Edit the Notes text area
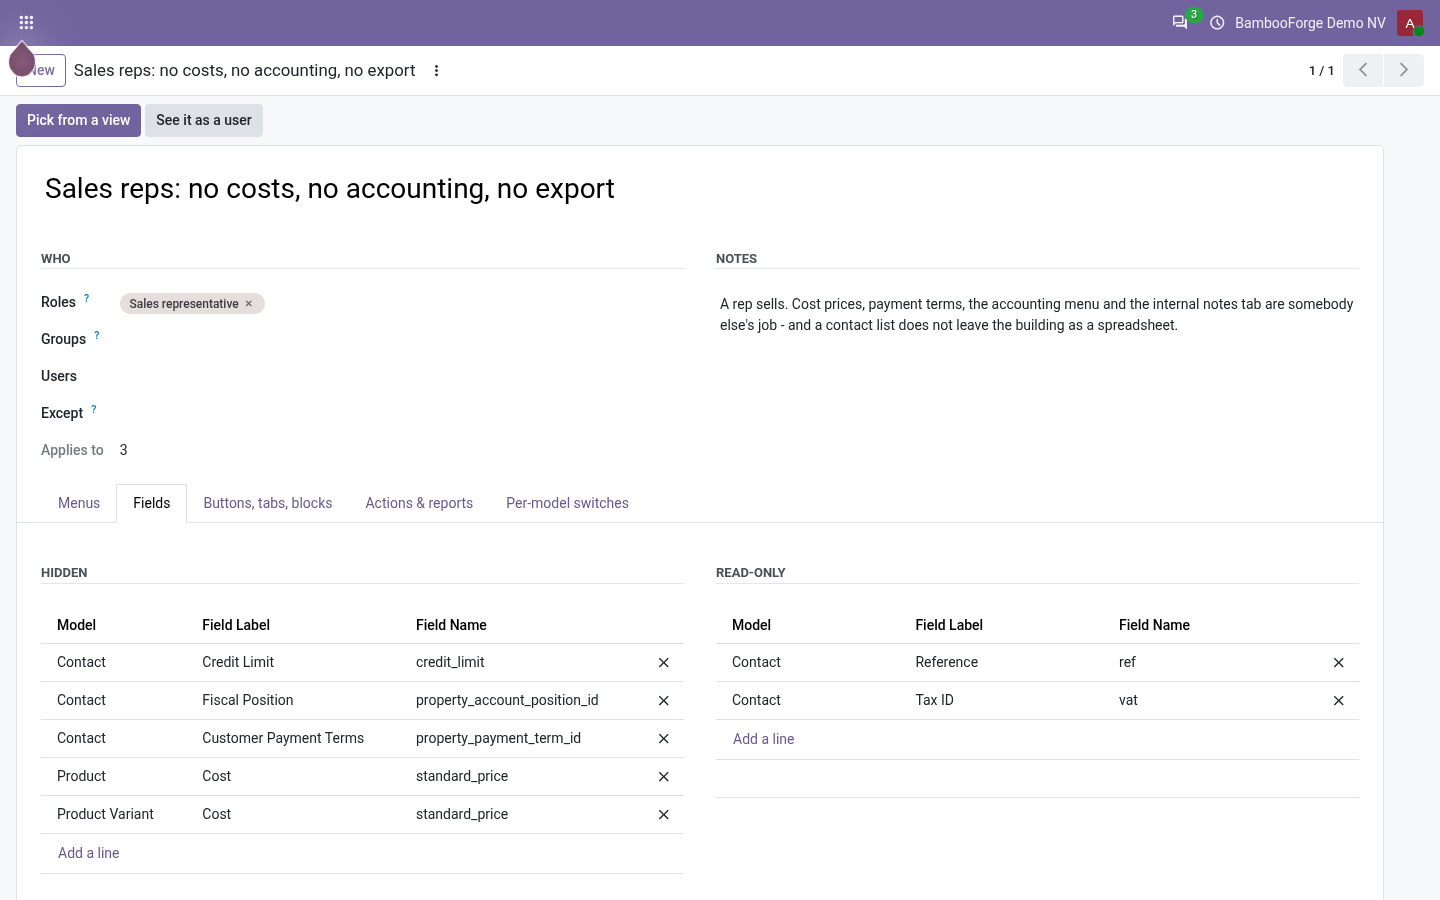 [x=1037, y=315]
